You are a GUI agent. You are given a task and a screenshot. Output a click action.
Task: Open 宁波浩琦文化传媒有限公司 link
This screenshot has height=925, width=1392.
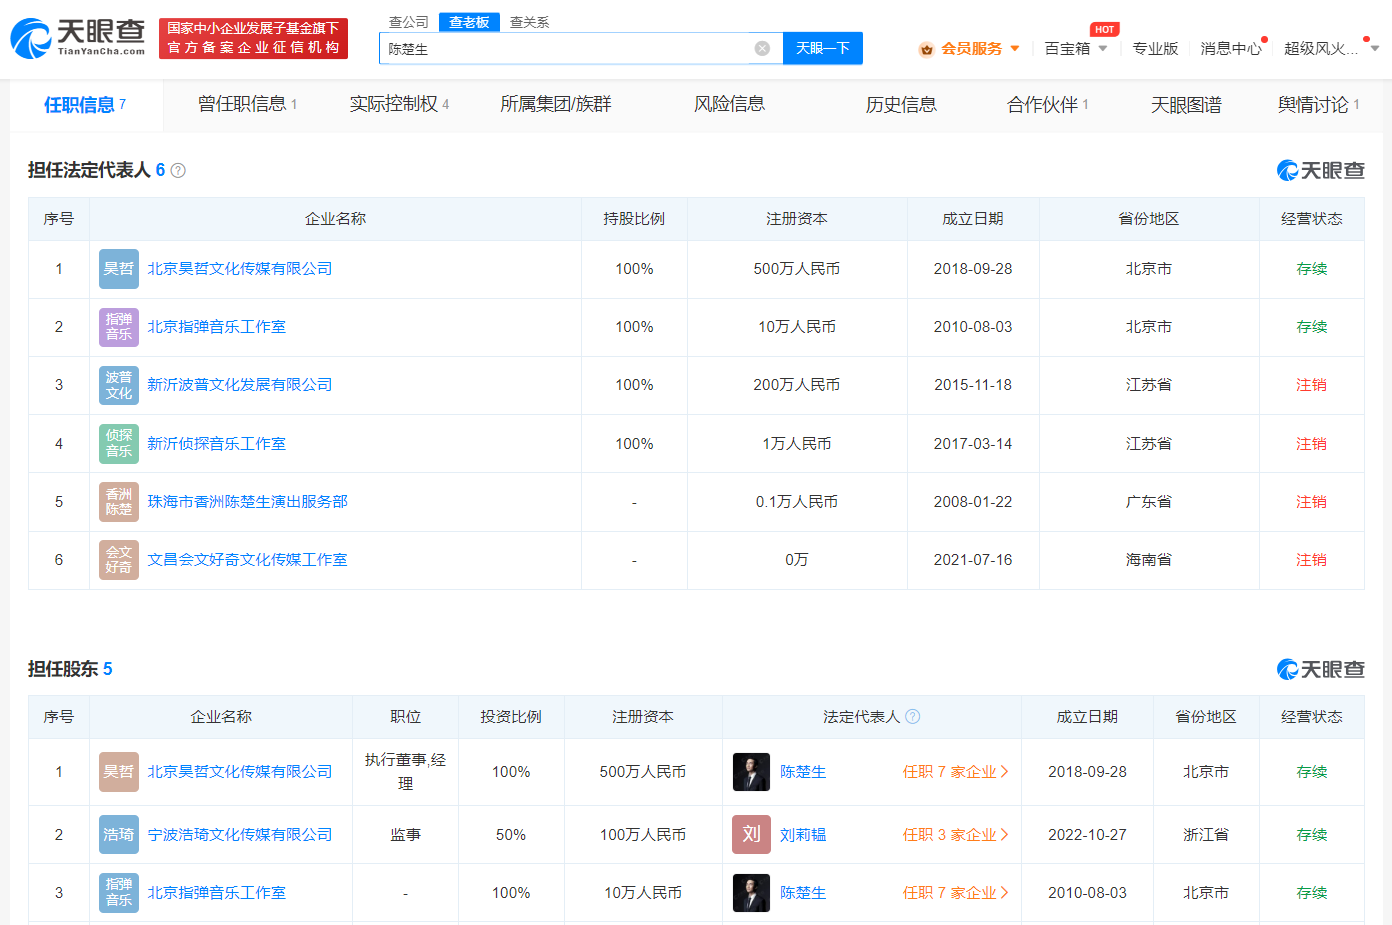(240, 835)
